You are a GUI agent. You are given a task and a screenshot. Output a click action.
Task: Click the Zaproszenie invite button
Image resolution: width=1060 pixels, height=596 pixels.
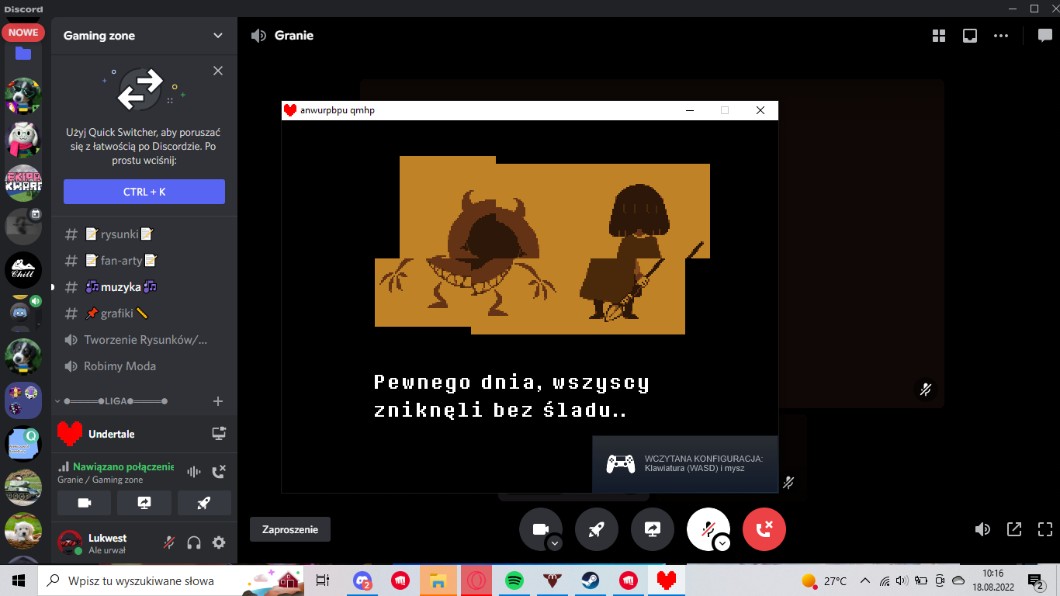pos(289,530)
